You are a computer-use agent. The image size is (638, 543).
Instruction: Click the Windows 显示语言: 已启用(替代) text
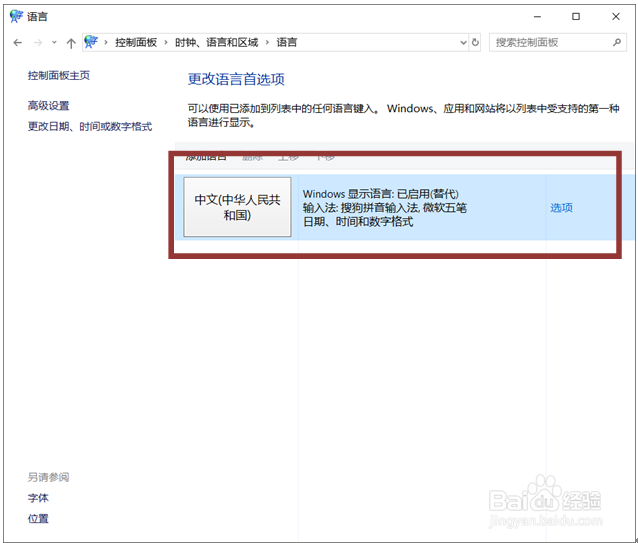(380, 194)
